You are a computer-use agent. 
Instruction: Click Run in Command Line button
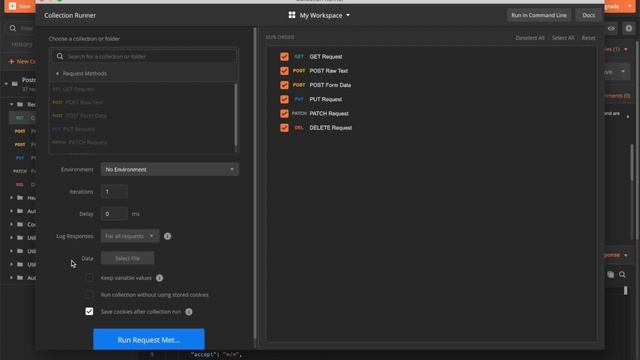(x=539, y=15)
